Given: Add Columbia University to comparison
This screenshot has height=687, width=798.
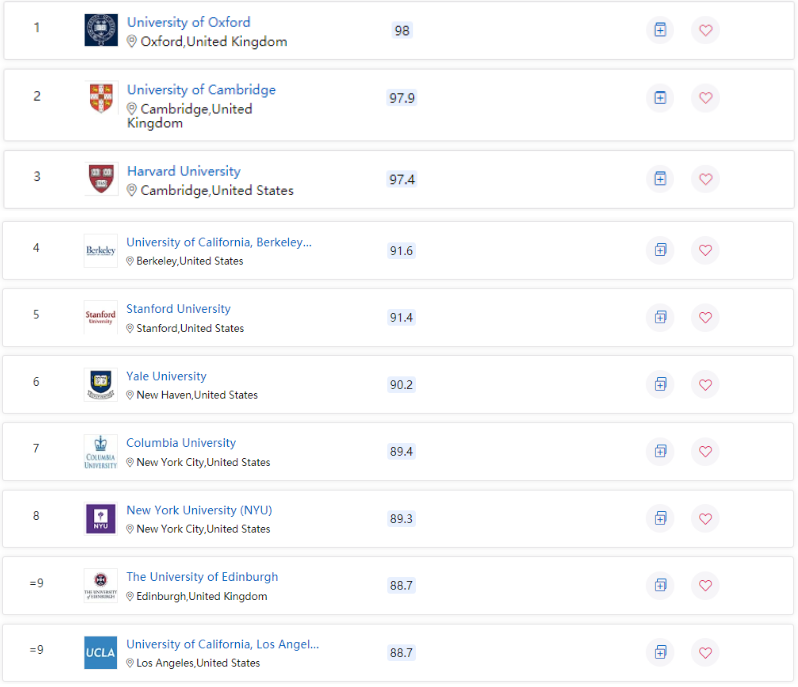Looking at the screenshot, I should 660,451.
